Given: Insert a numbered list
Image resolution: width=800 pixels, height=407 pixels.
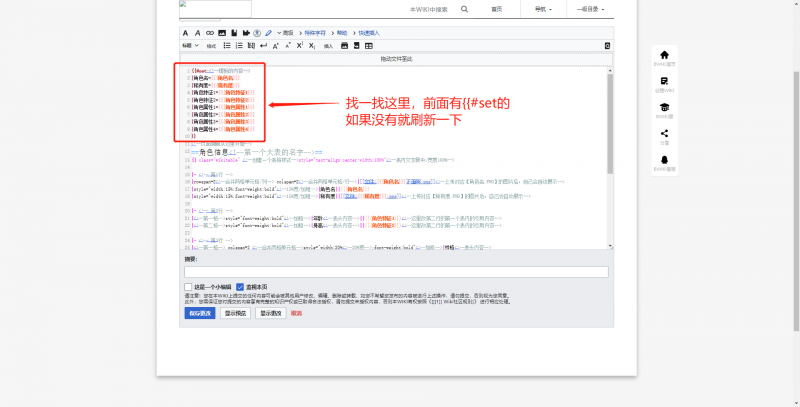Looking at the screenshot, I should pyautogui.click(x=239, y=46).
